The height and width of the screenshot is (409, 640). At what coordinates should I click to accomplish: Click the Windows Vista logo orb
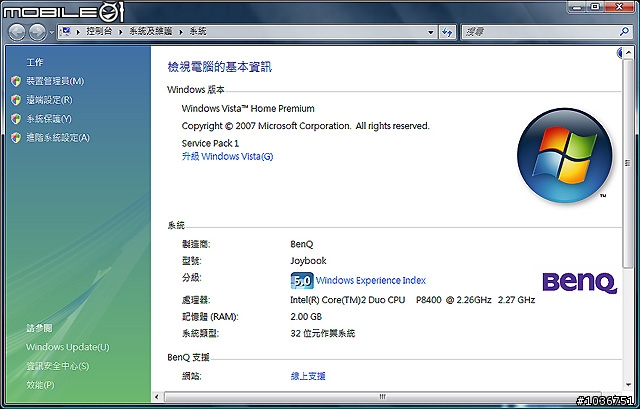click(x=565, y=156)
